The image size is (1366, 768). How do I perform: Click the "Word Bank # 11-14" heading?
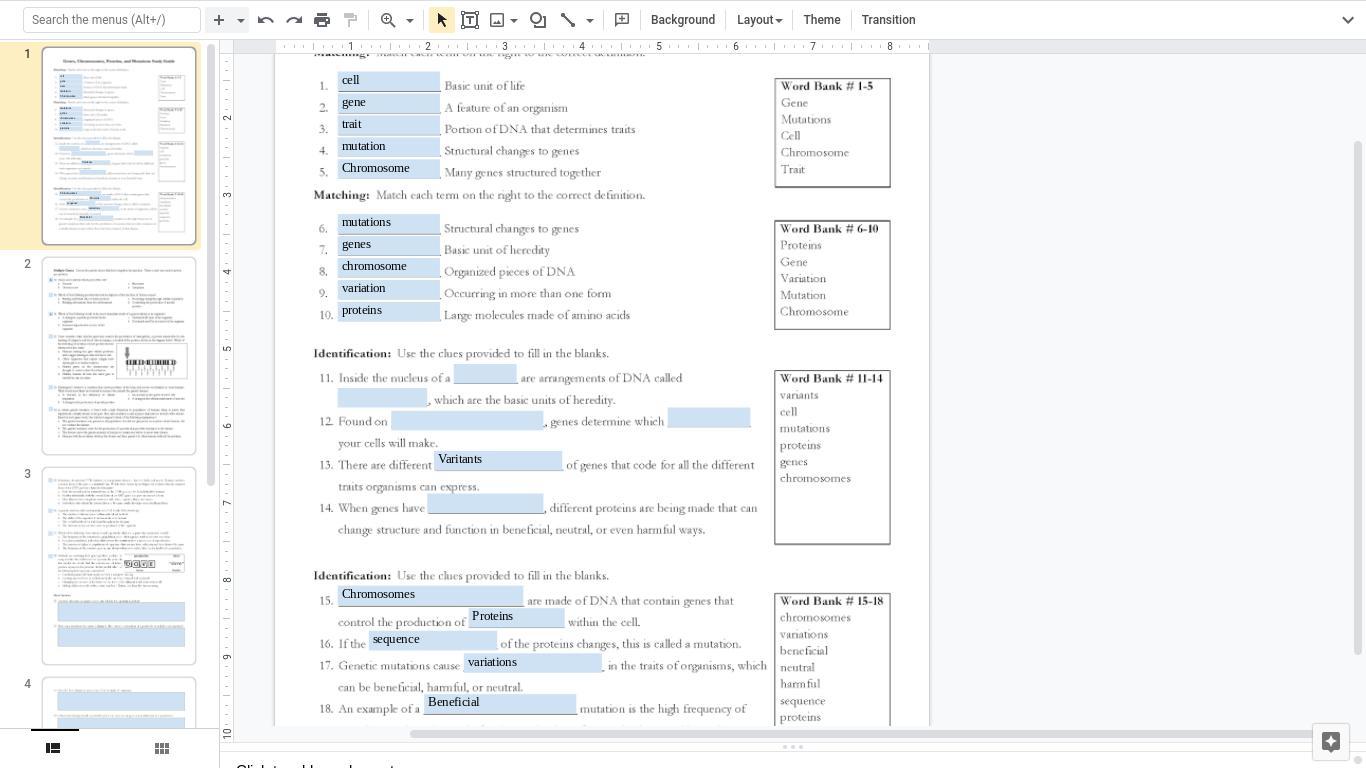(x=832, y=379)
